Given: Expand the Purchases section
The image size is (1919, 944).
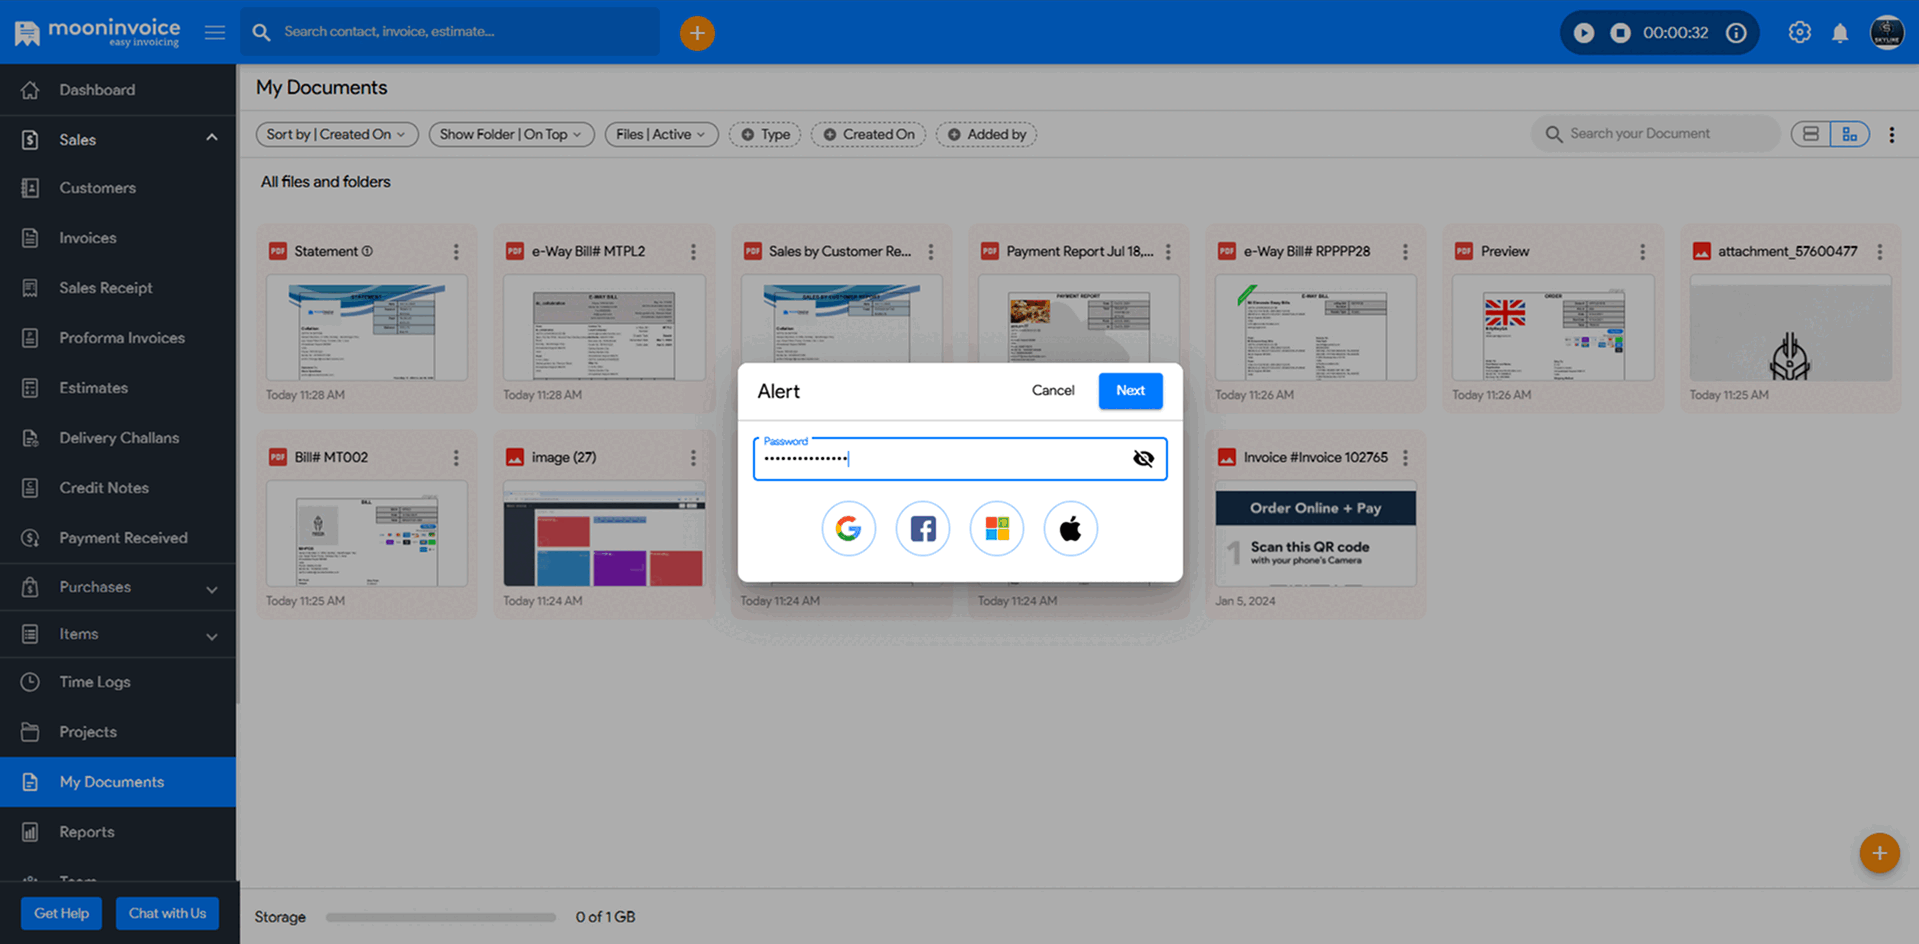Looking at the screenshot, I should [118, 587].
